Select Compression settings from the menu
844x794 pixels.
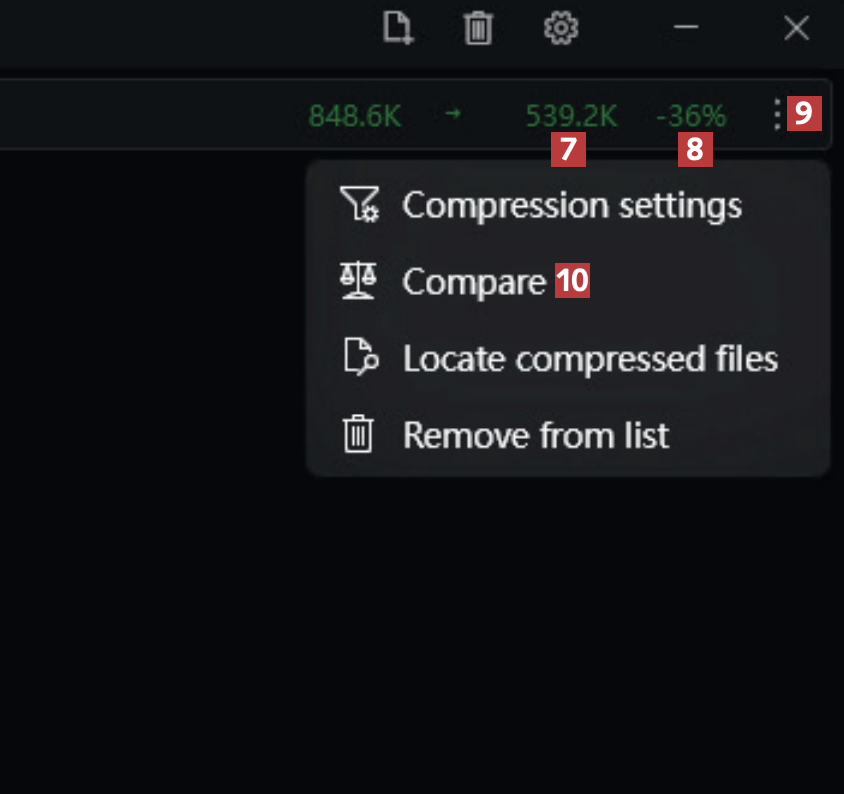click(571, 205)
